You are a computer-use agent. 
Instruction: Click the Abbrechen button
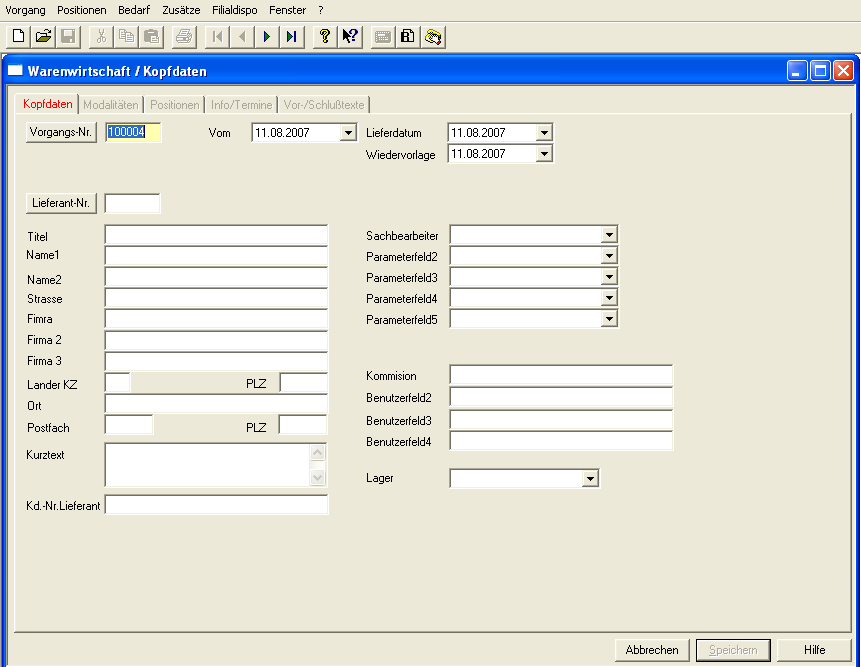[x=652, y=650]
